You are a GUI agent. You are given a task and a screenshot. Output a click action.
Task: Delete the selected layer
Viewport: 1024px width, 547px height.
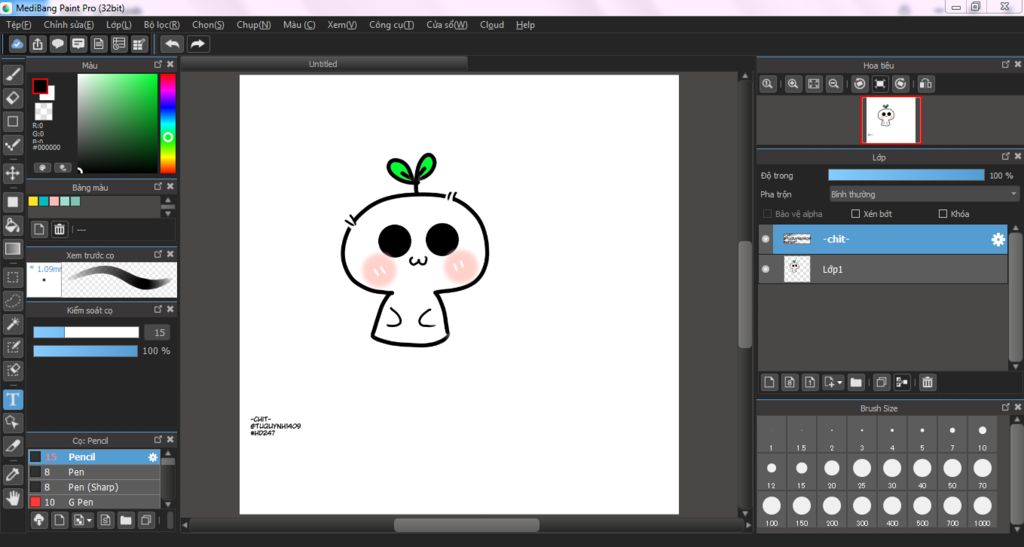click(x=927, y=383)
